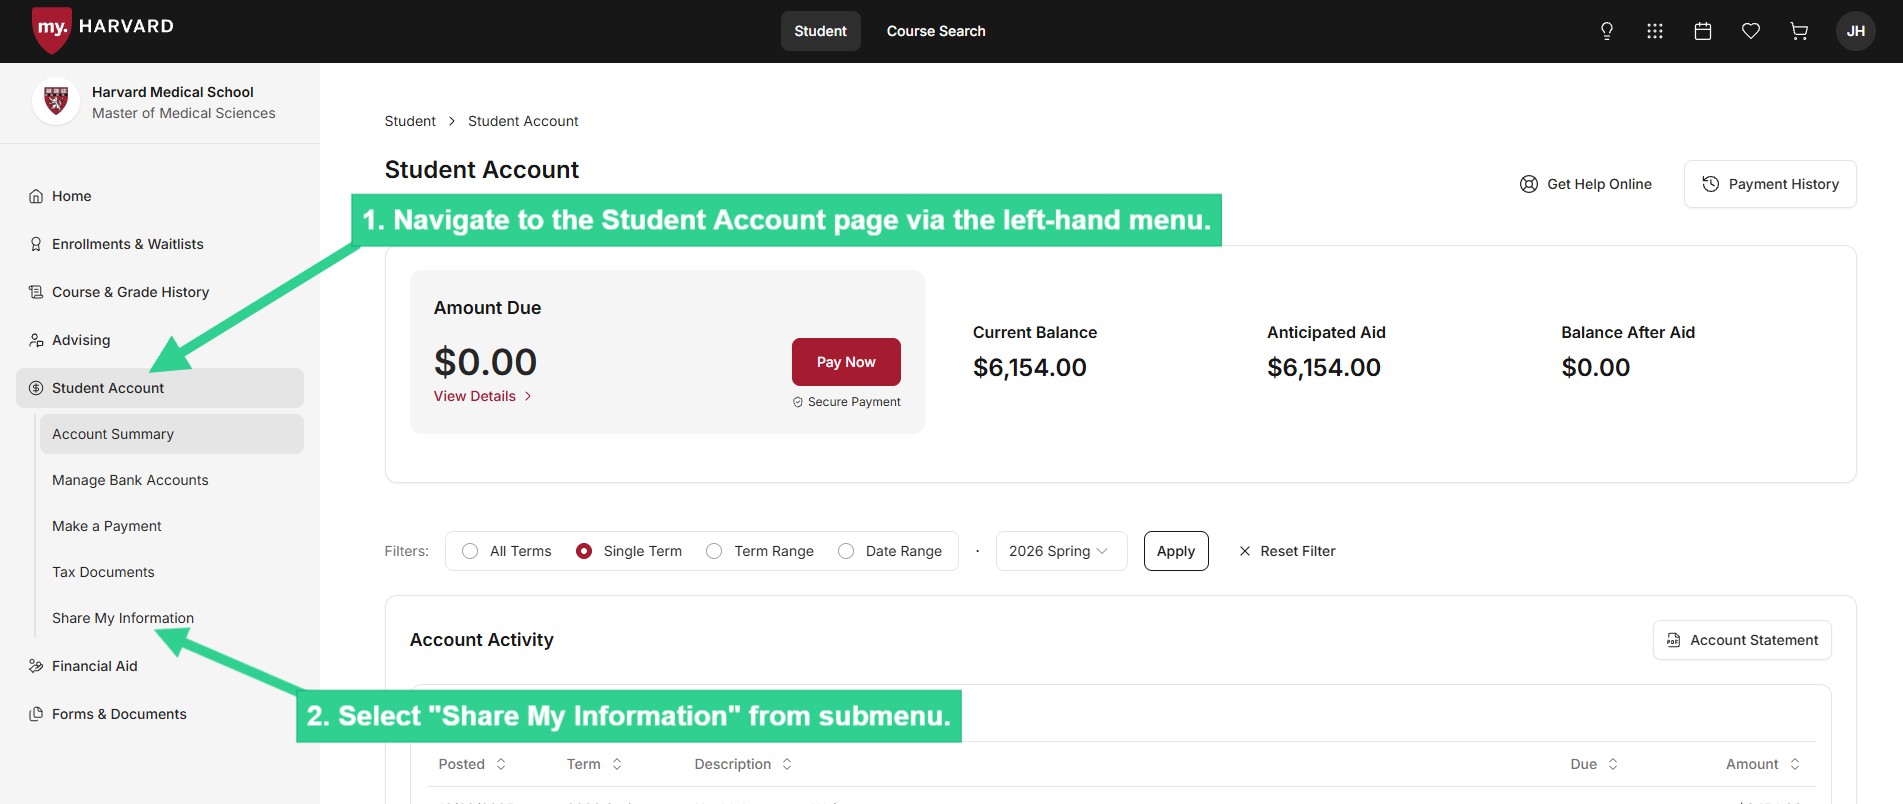This screenshot has width=1903, height=804.
Task: Click the Student breadcrumb link
Action: click(x=410, y=121)
